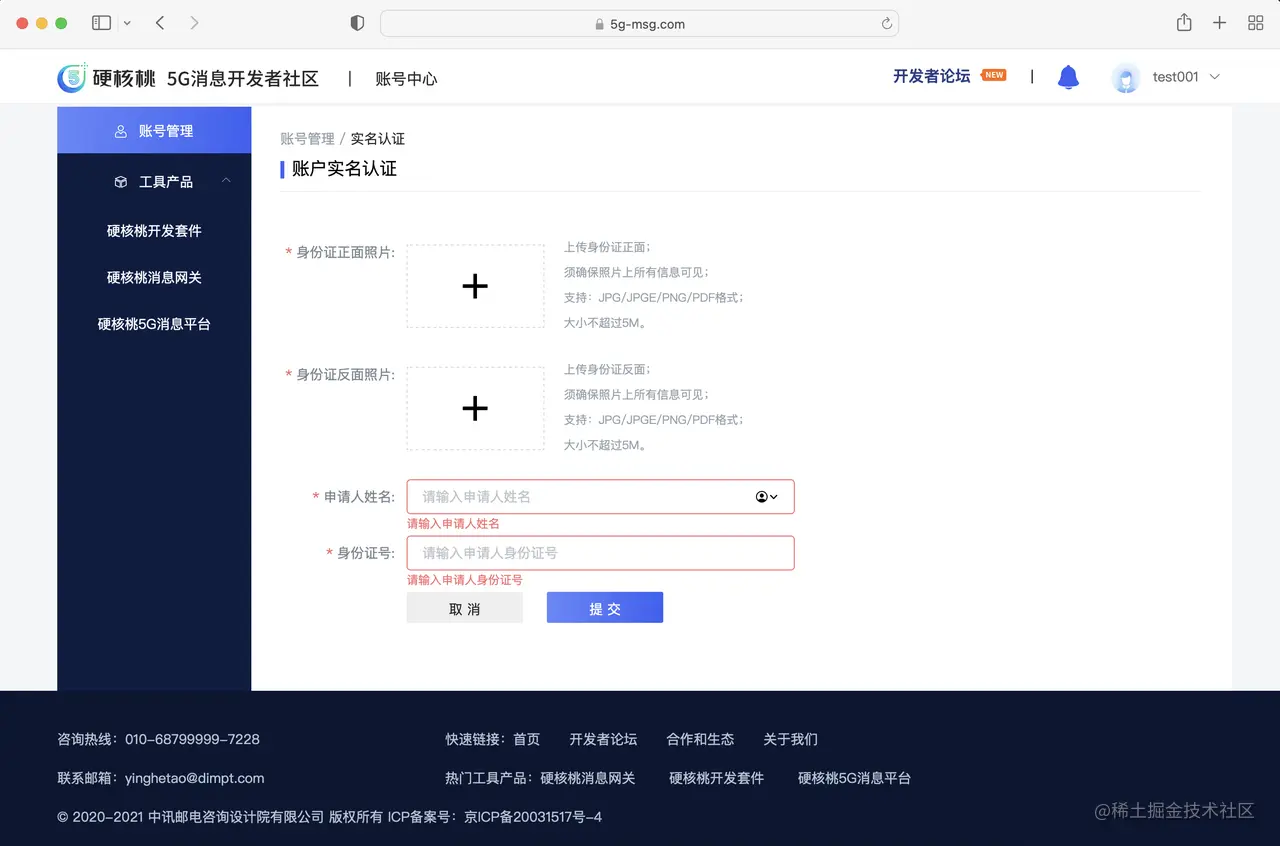This screenshot has width=1280, height=846.
Task: Click the privacy shield icon
Action: click(x=357, y=23)
